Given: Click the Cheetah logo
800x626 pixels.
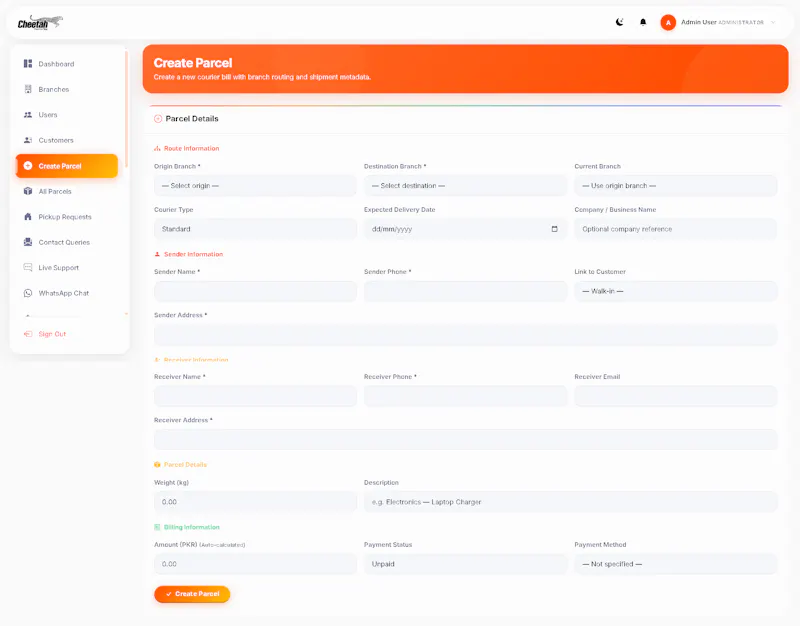Looking at the screenshot, I should pos(40,22).
